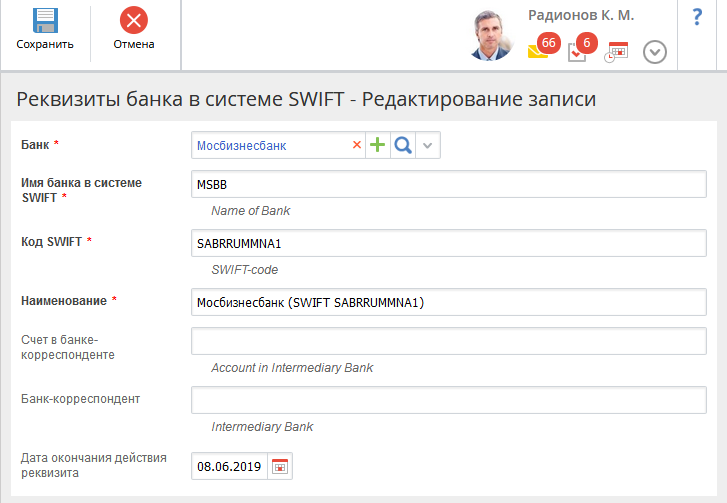Expand the user menu circular chevron

pos(655,52)
